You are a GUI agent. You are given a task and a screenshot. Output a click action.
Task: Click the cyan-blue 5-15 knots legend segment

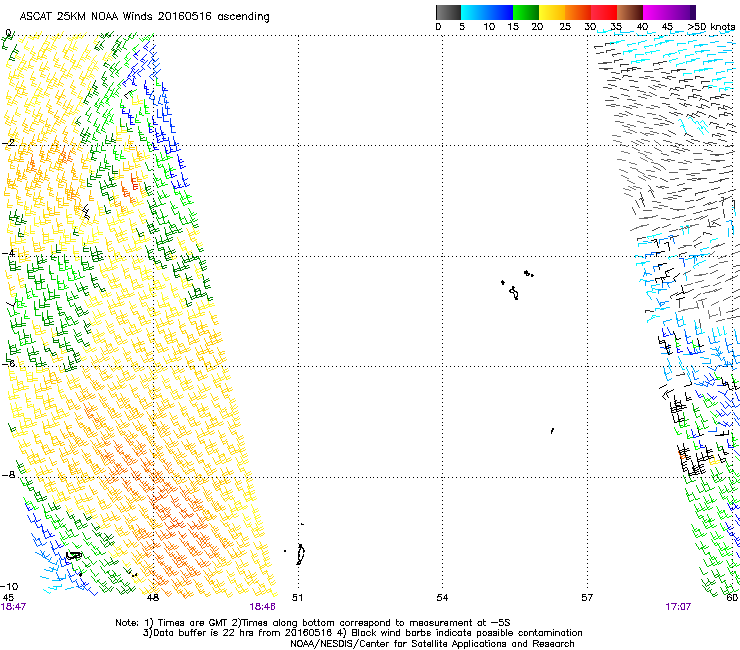487,12
